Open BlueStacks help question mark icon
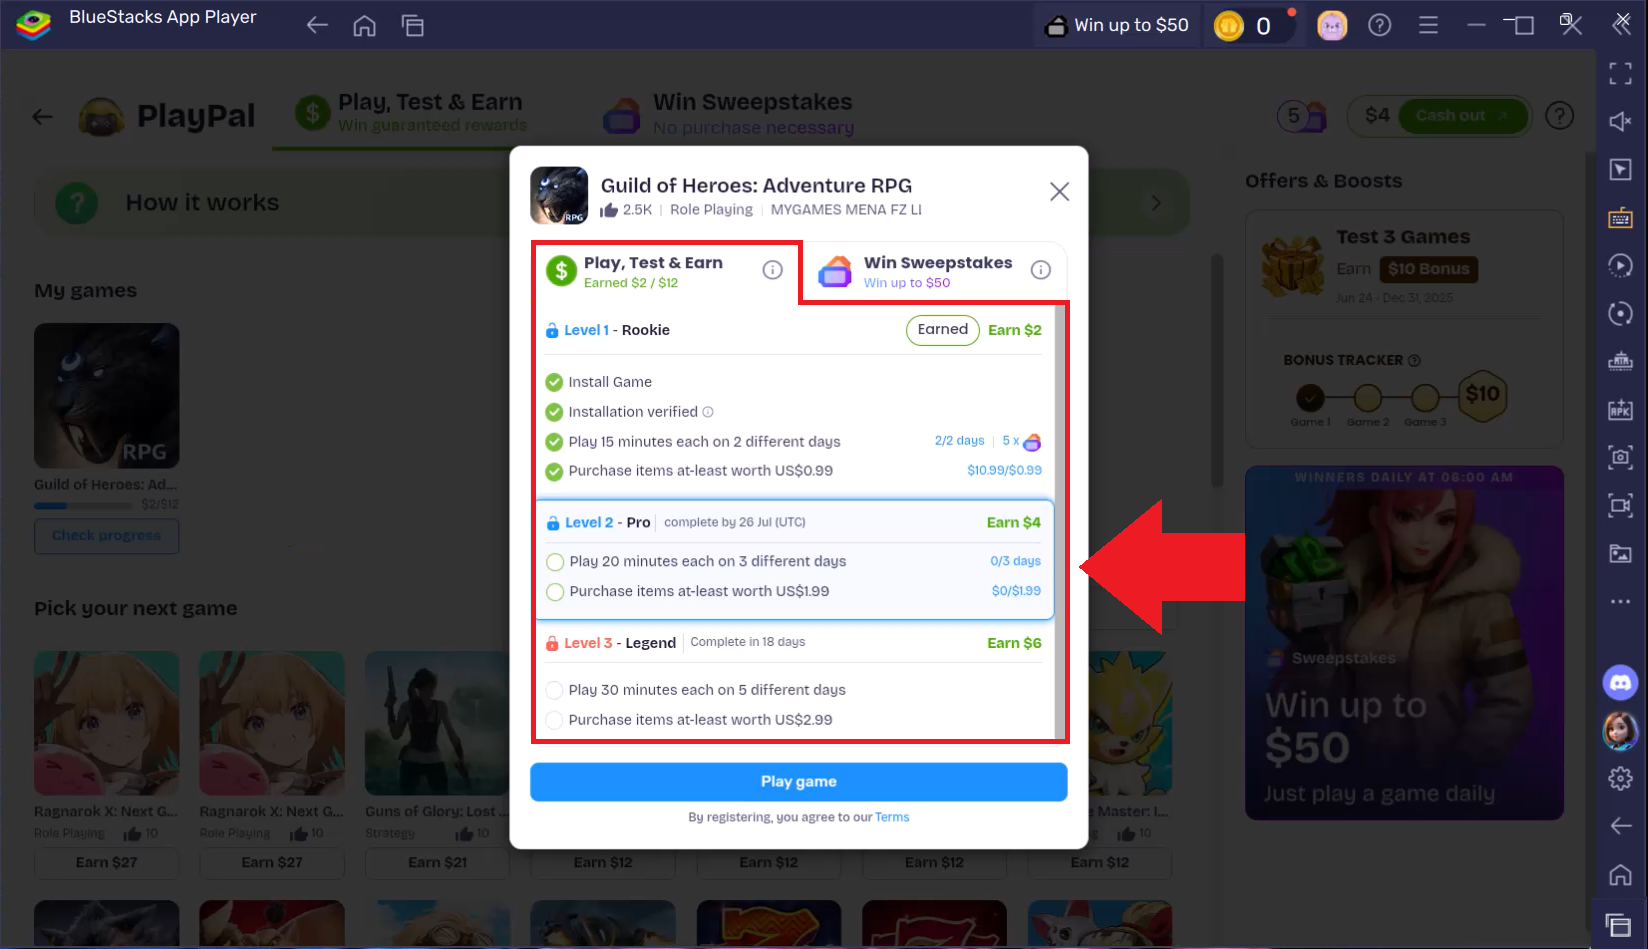The height and width of the screenshot is (949, 1648). tap(1380, 26)
